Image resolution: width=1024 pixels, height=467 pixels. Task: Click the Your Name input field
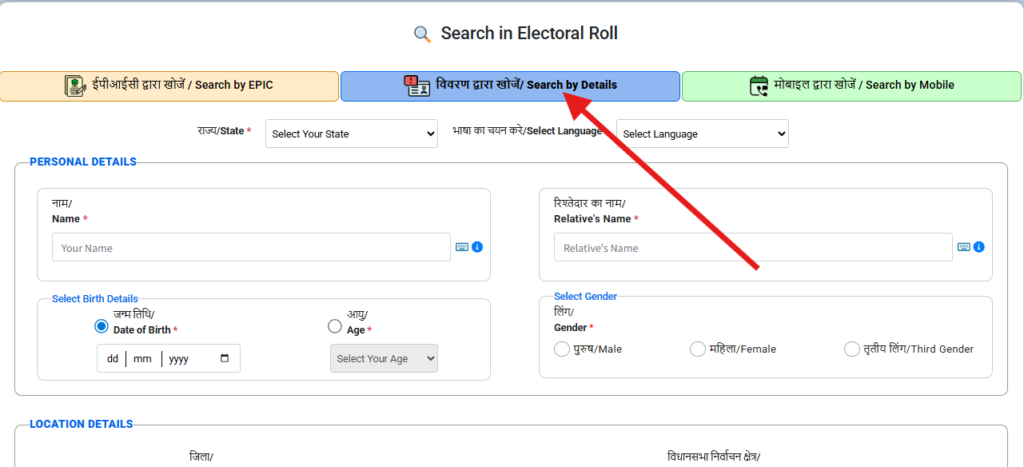point(251,248)
